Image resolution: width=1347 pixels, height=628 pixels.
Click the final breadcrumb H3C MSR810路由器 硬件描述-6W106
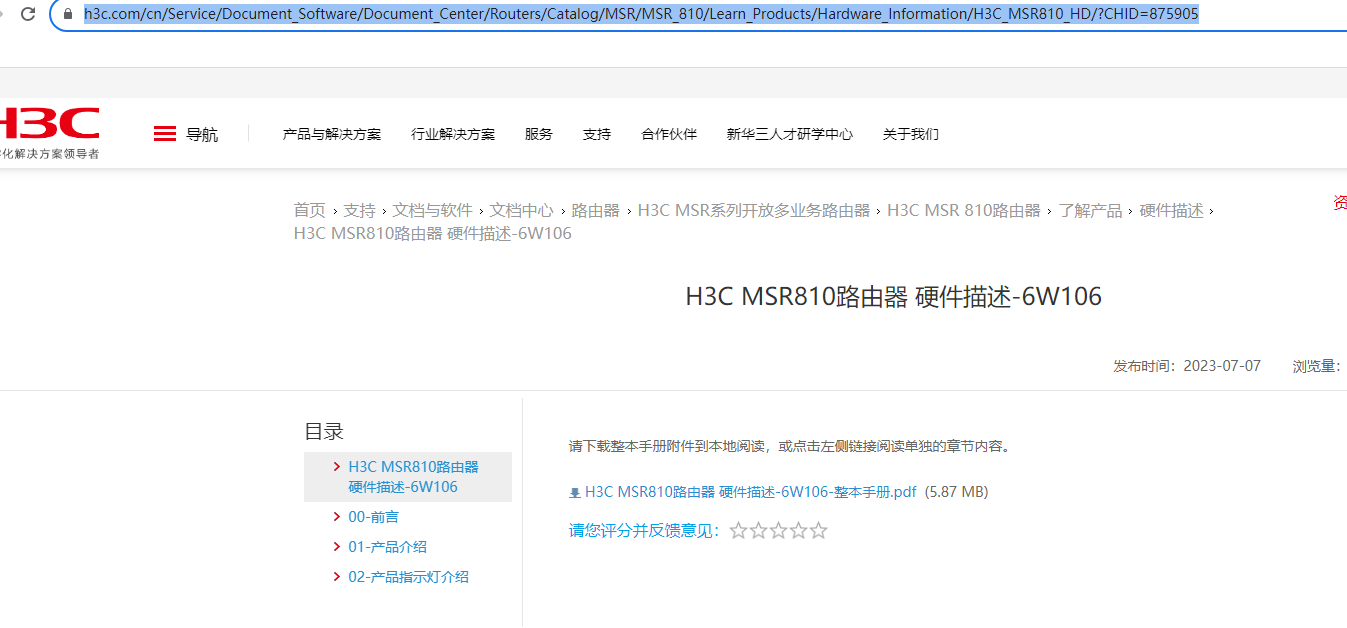pos(432,233)
